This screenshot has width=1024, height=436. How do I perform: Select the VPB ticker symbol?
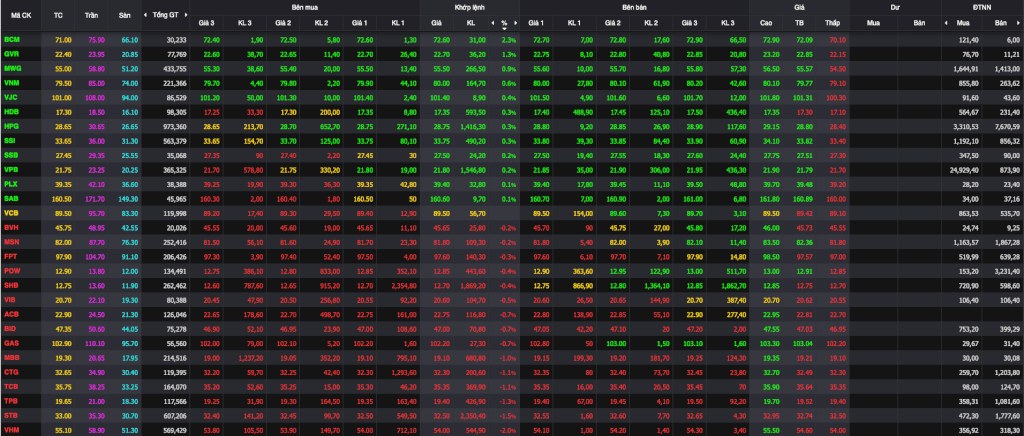(11, 170)
